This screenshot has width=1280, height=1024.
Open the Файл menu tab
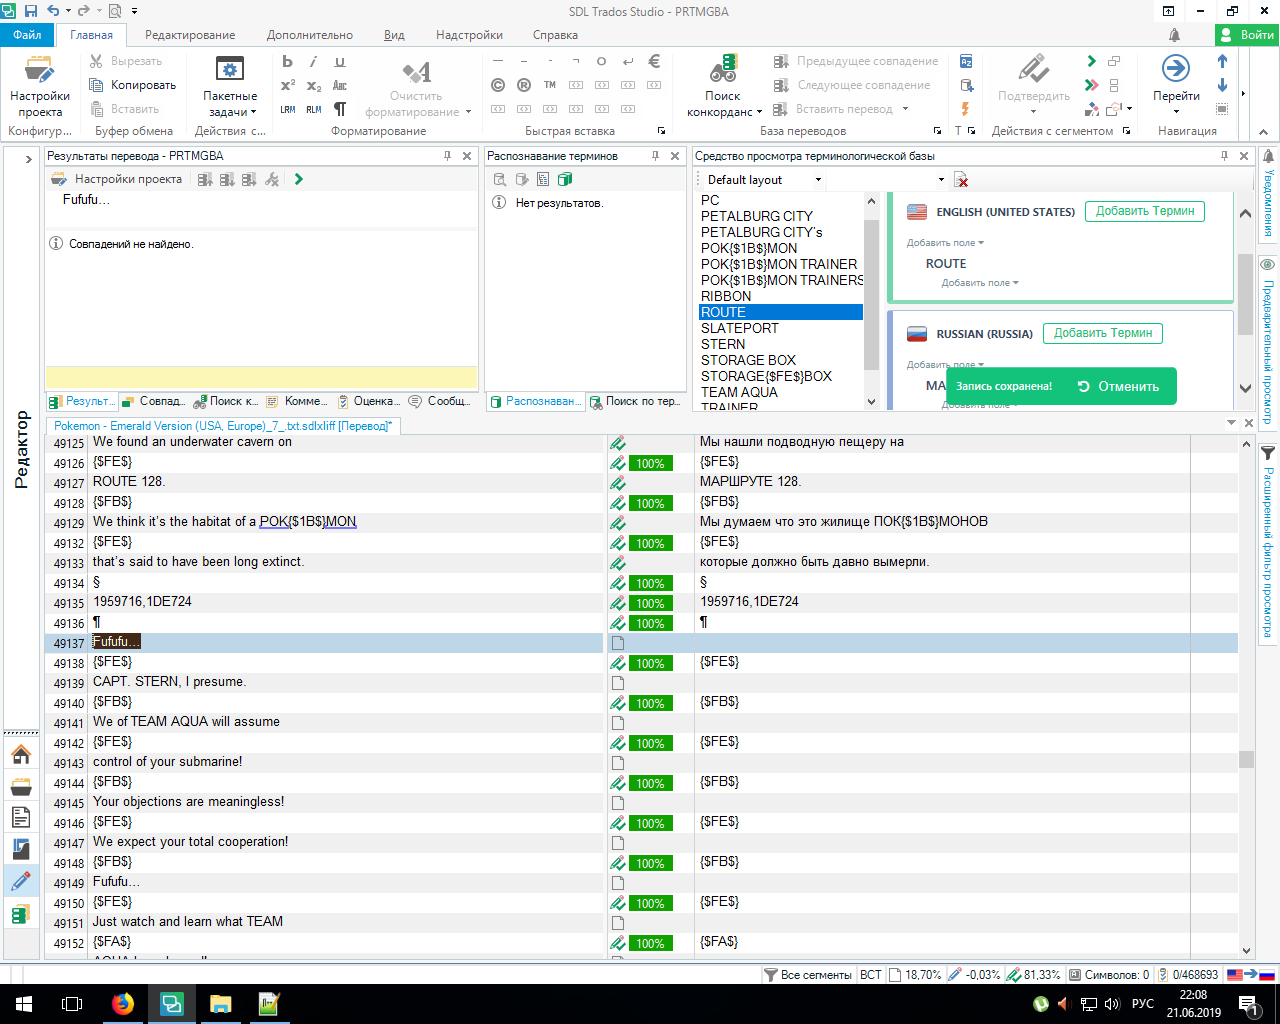(27, 35)
